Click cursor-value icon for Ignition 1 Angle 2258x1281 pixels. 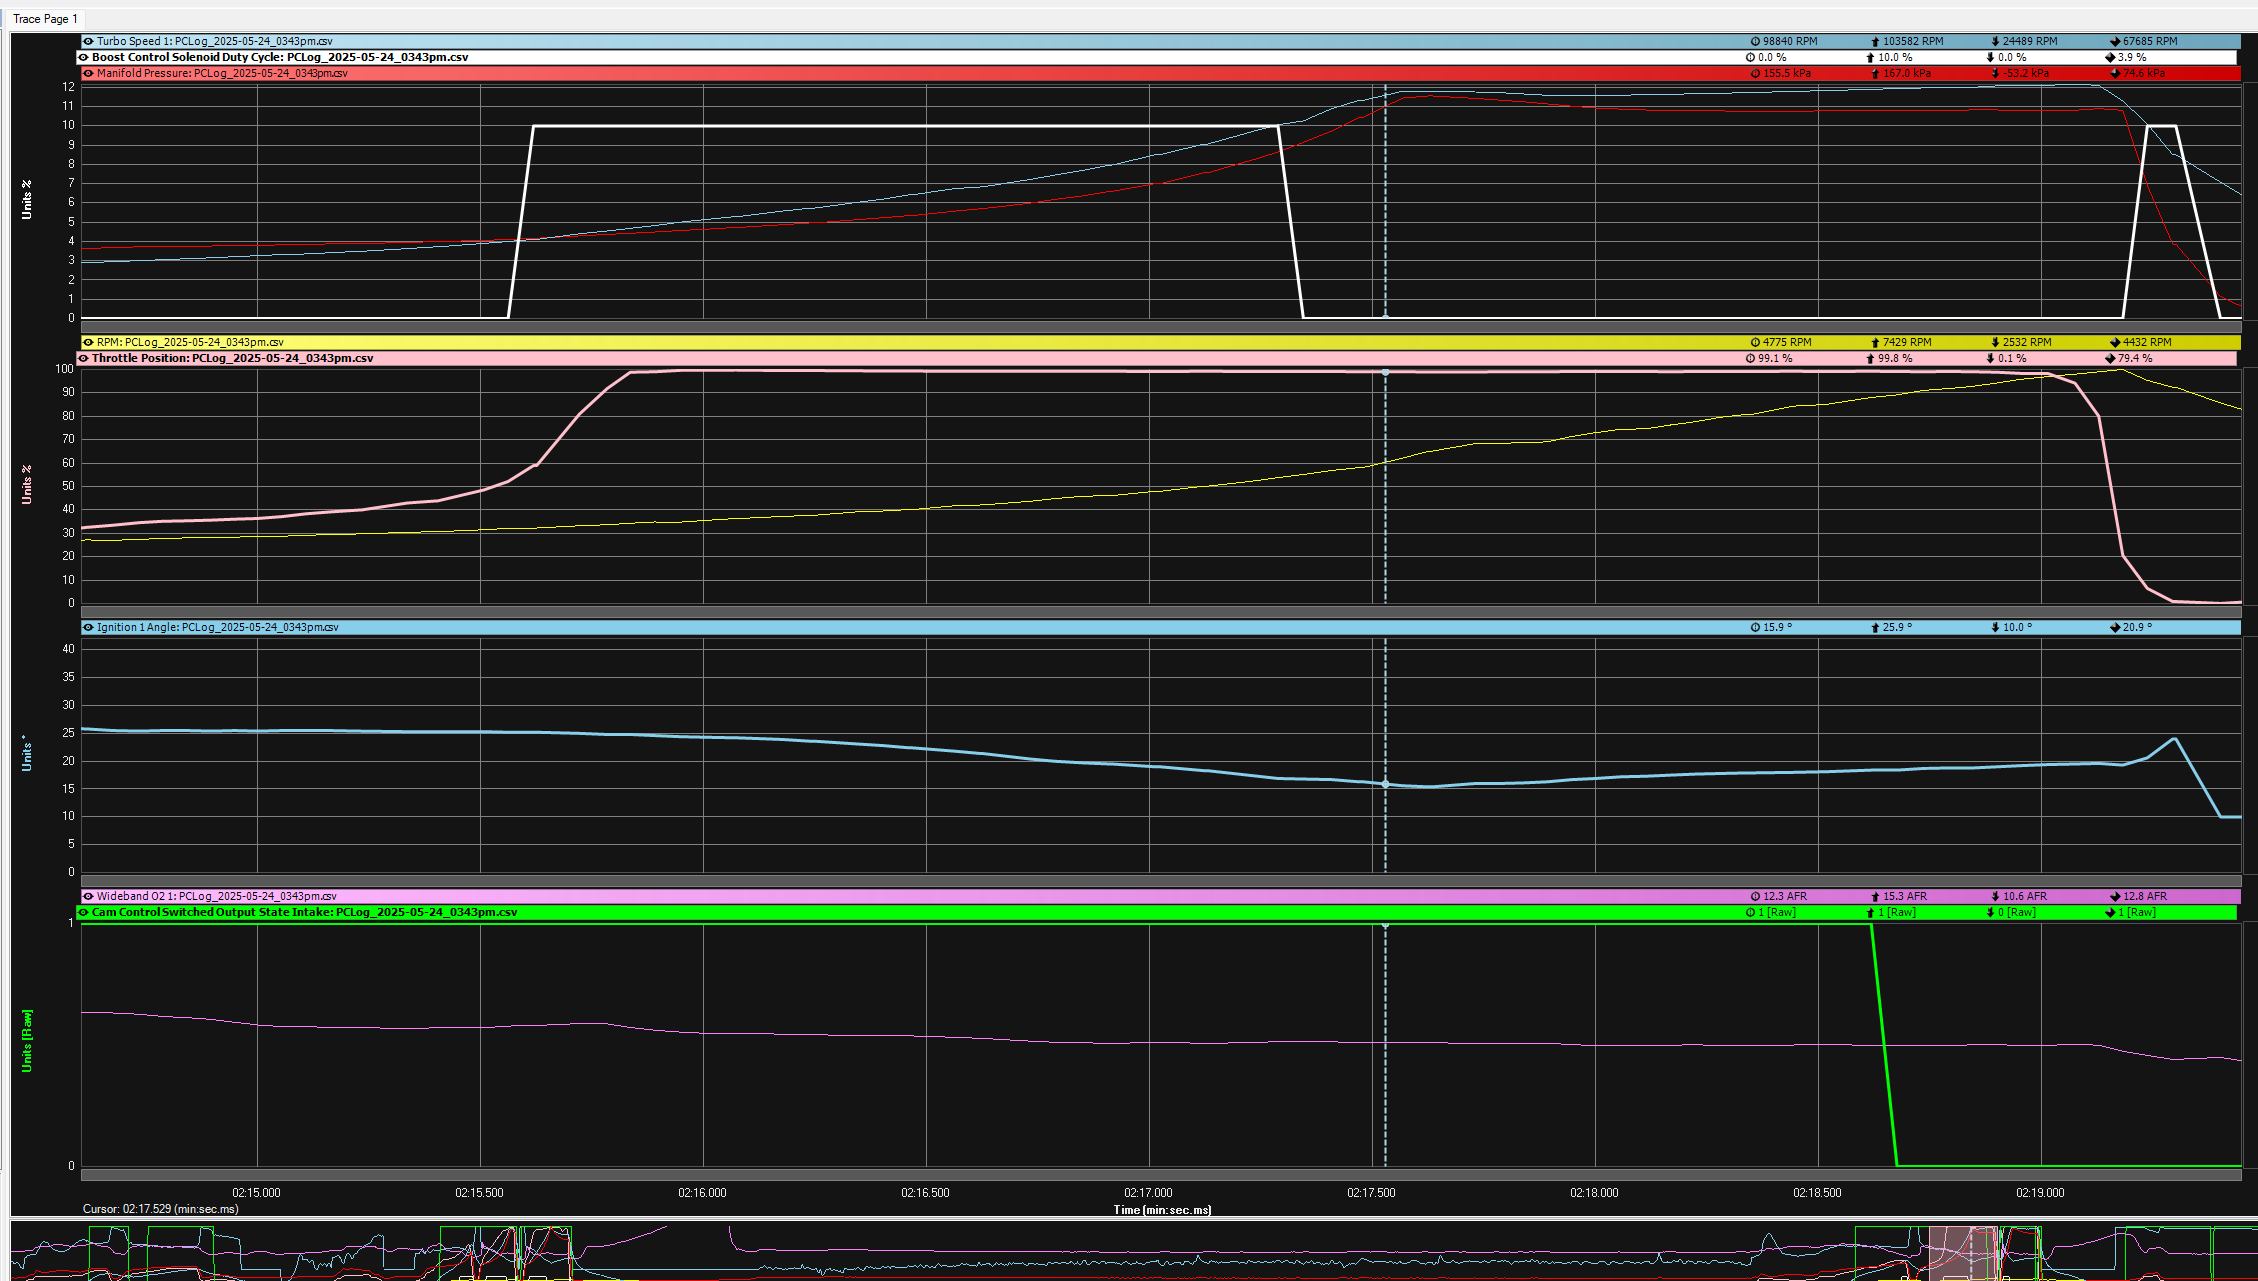(x=1755, y=627)
